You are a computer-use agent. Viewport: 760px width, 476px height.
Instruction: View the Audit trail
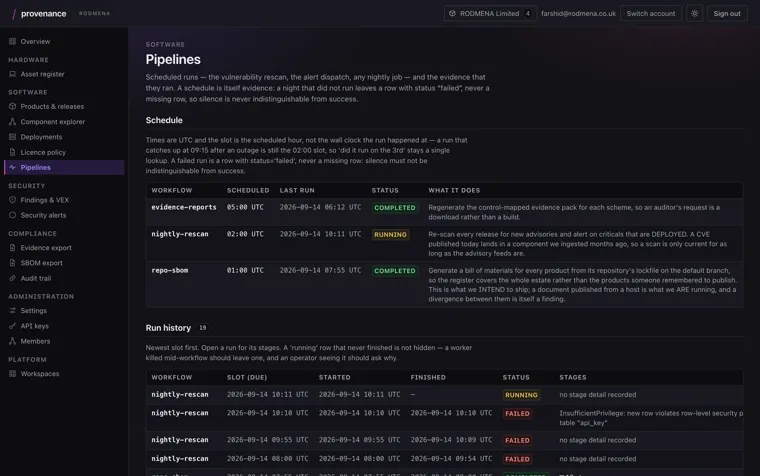tap(63, 278)
